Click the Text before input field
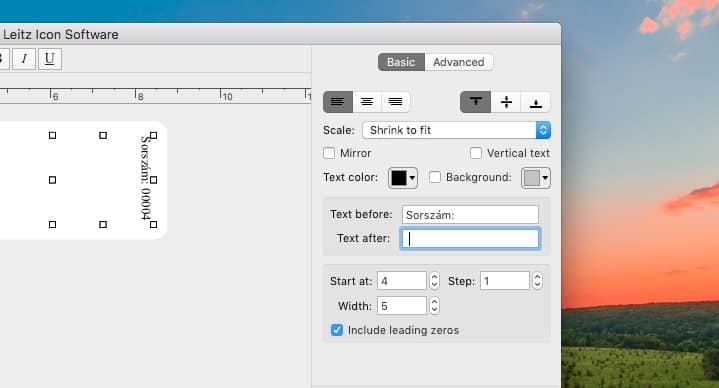This screenshot has height=388, width=719. (x=470, y=215)
